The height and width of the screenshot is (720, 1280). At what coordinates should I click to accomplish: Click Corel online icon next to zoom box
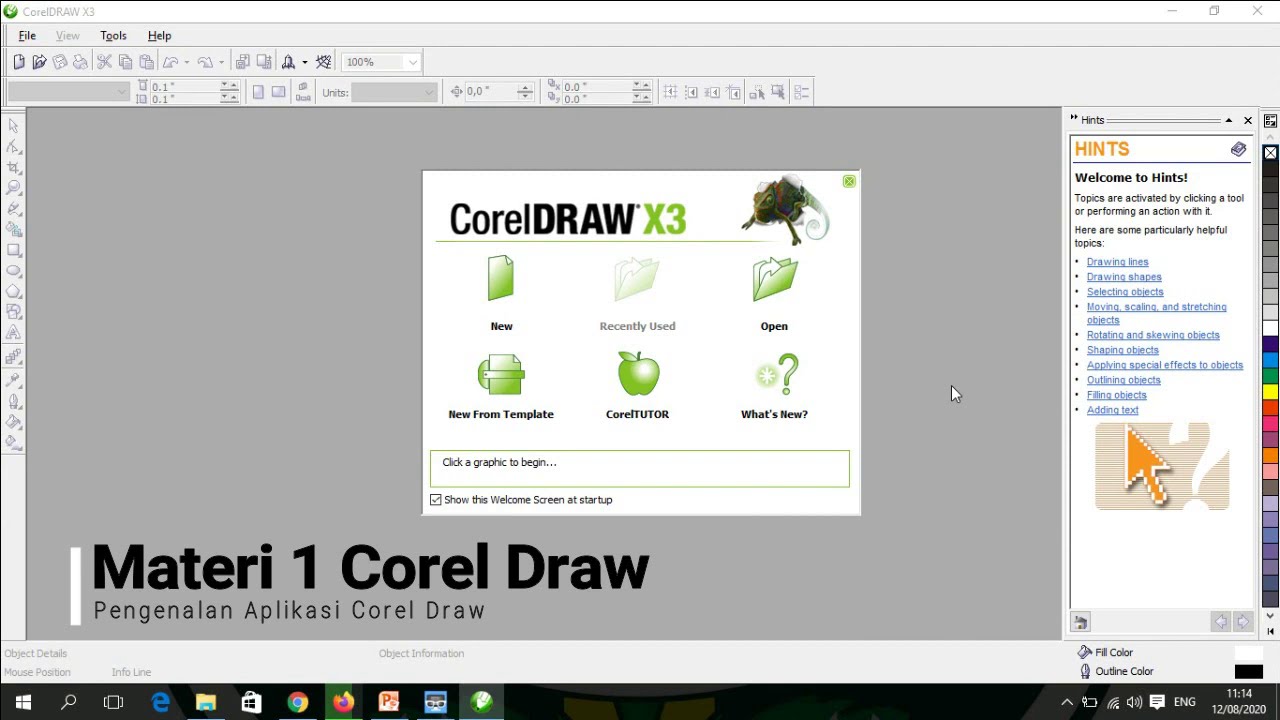[323, 62]
